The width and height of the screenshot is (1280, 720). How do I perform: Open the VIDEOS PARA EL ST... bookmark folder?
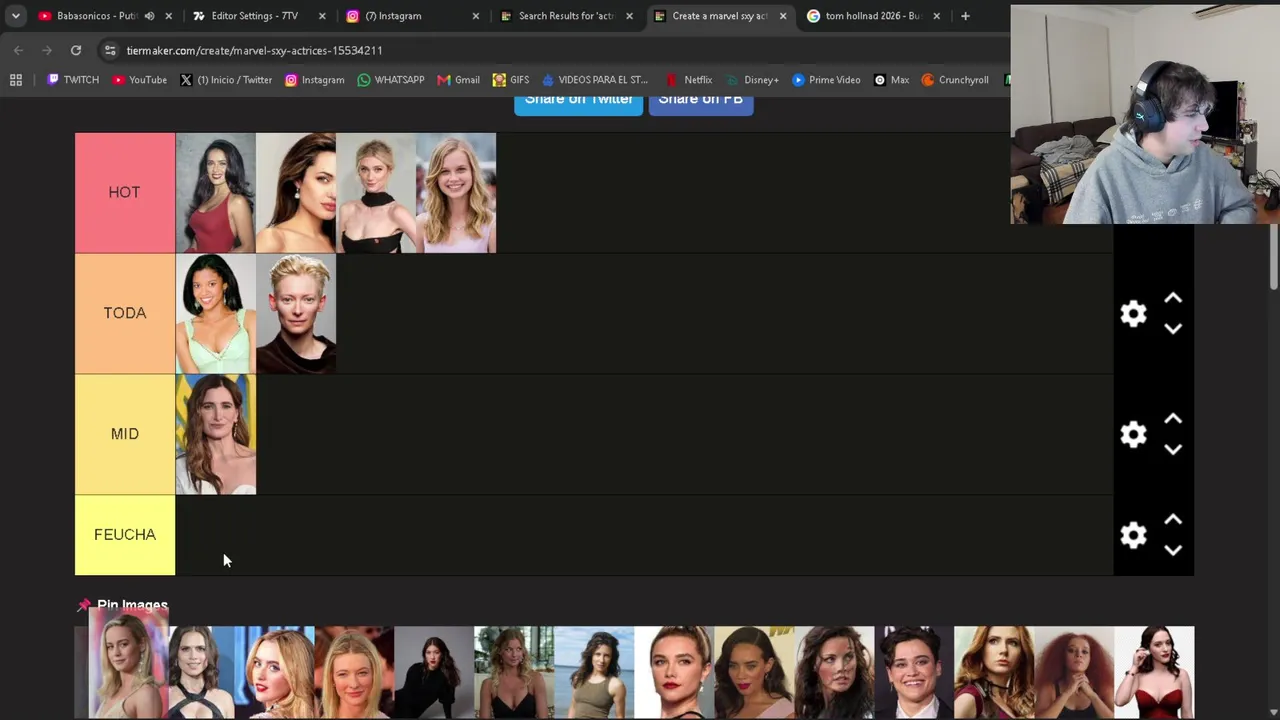coord(595,80)
